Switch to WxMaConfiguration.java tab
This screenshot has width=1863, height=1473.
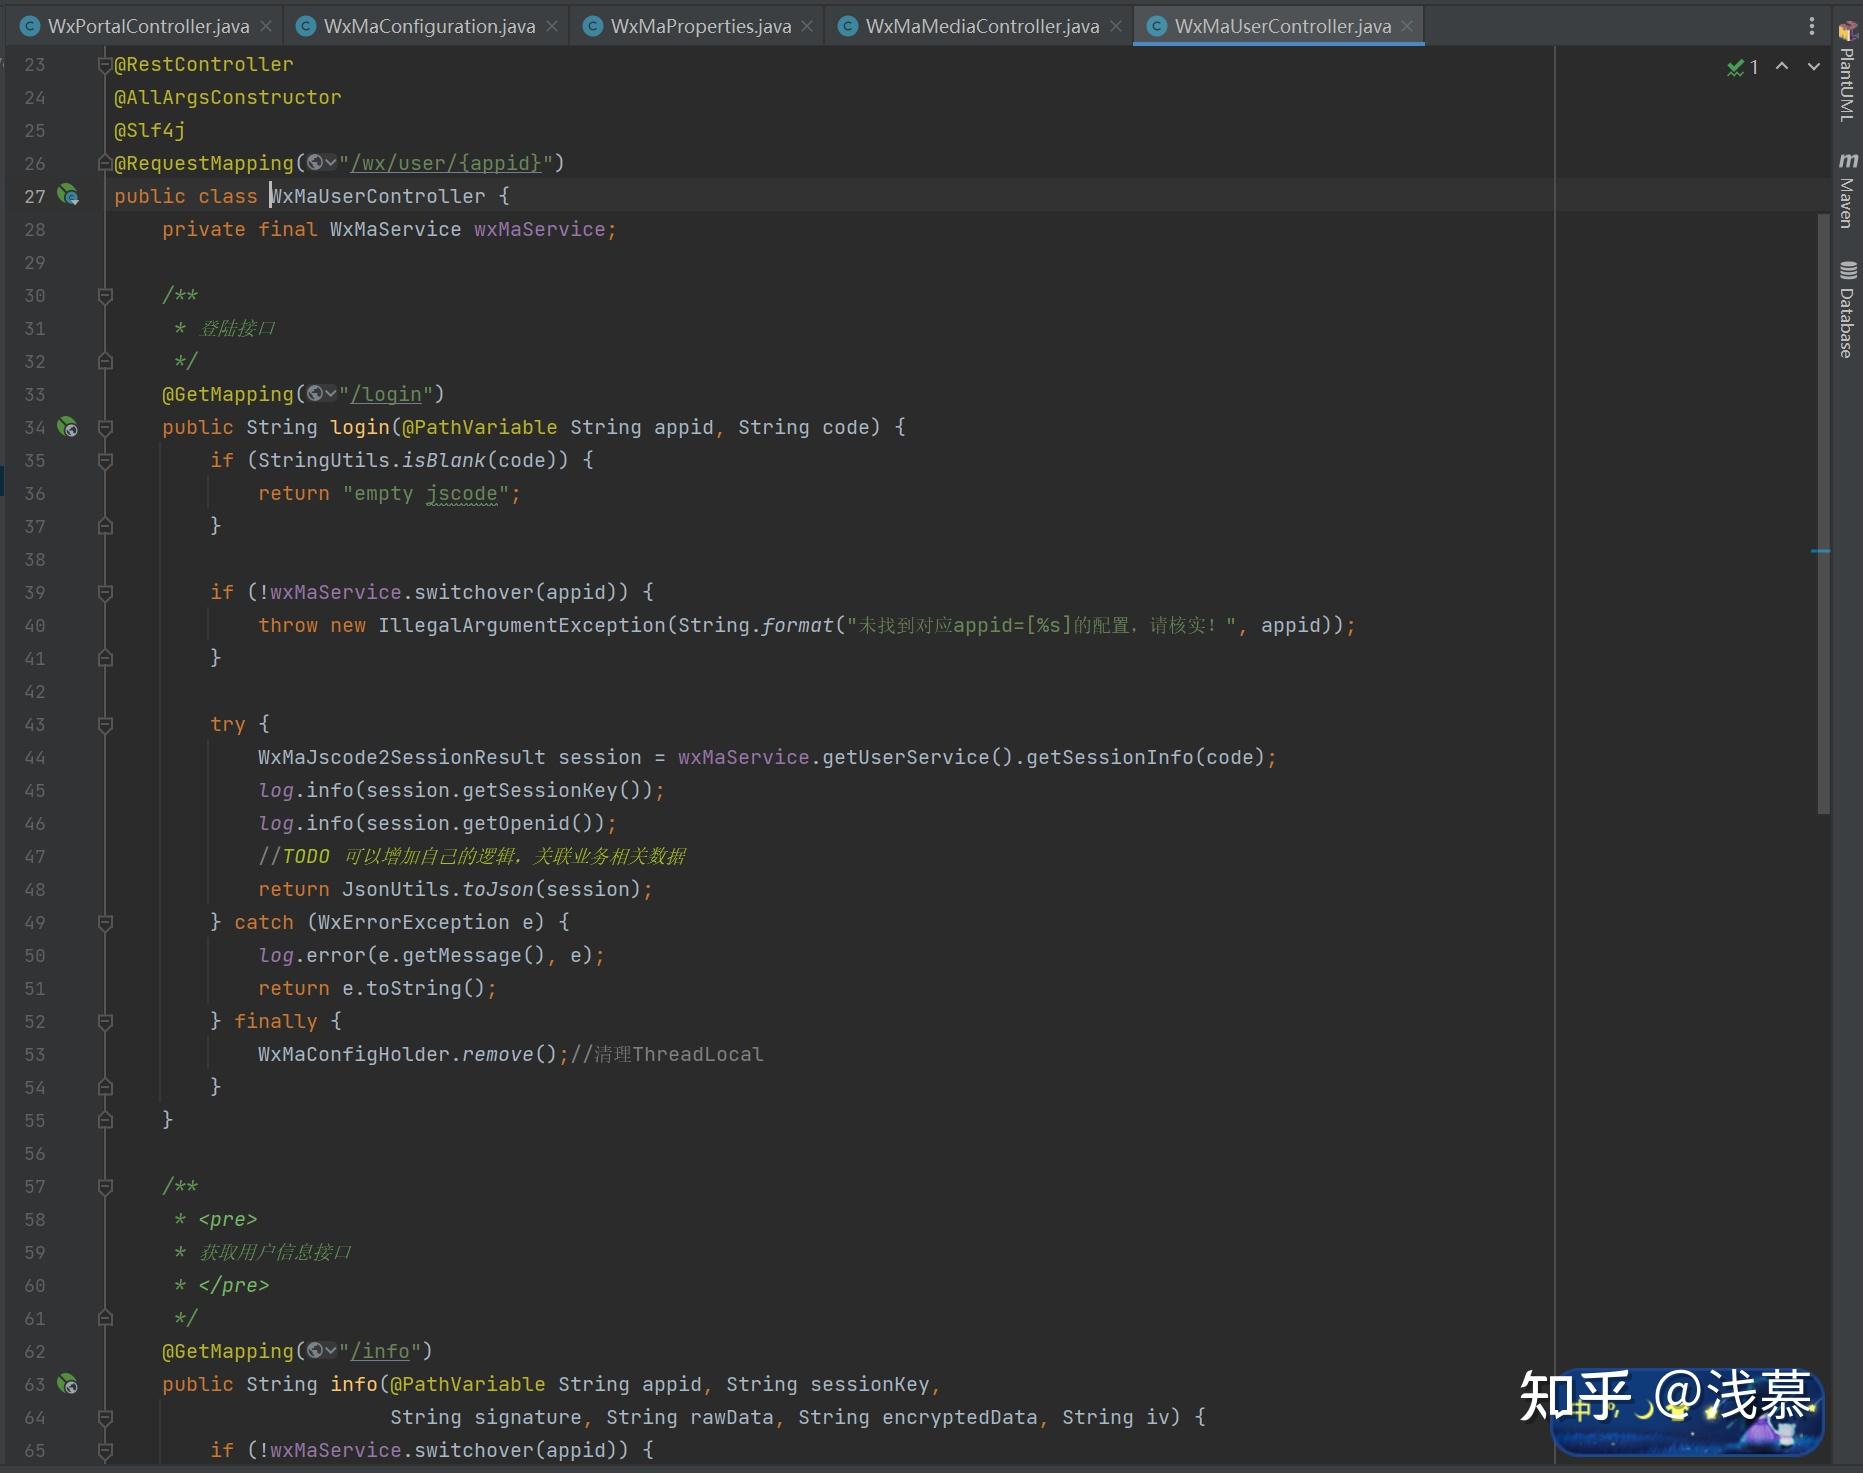pyautogui.click(x=428, y=26)
